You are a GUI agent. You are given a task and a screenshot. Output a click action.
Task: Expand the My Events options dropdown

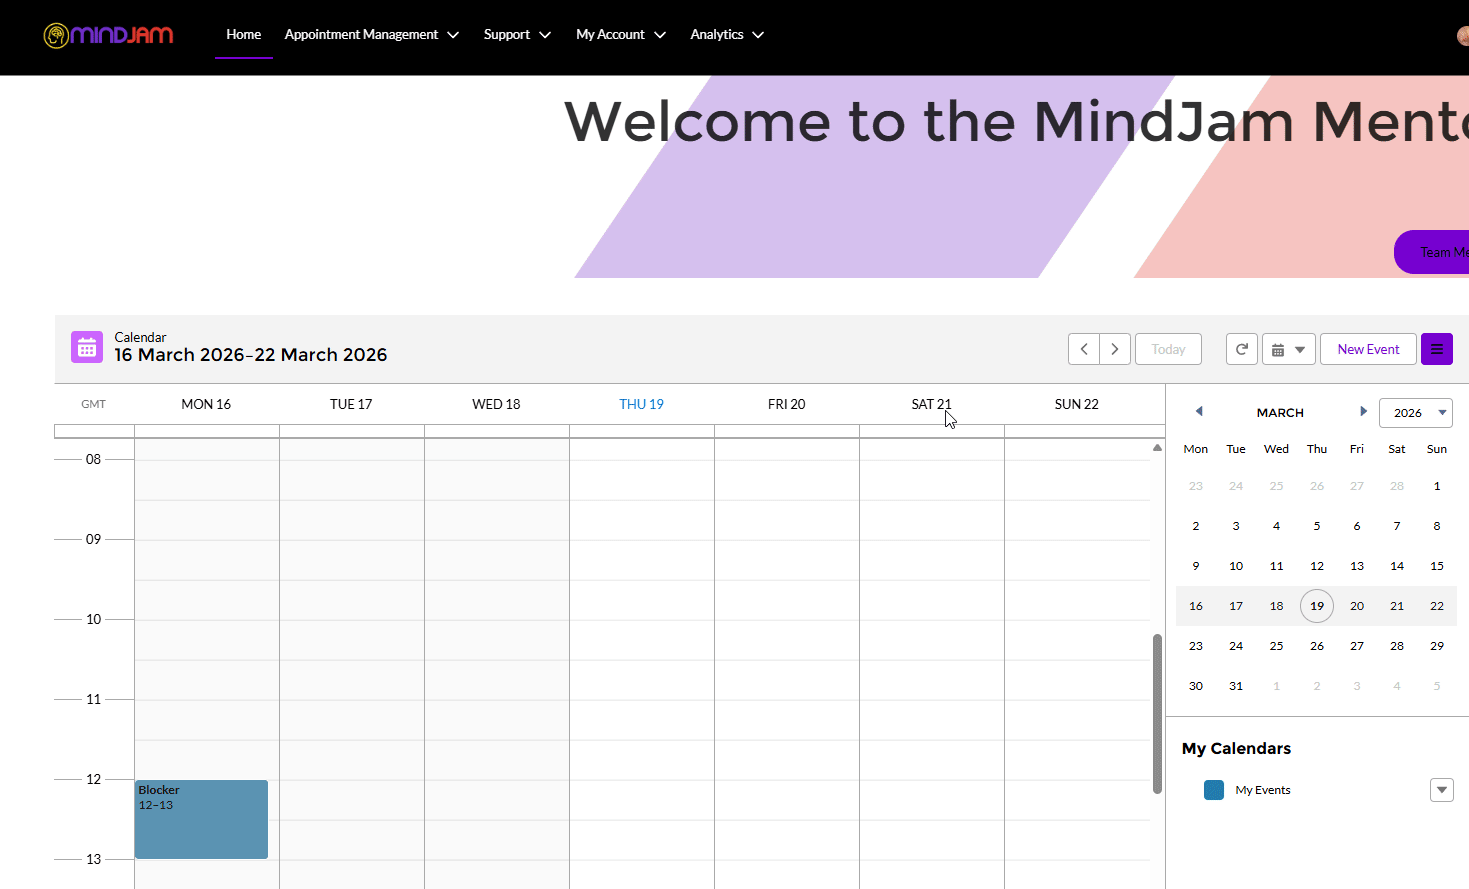coord(1441,789)
